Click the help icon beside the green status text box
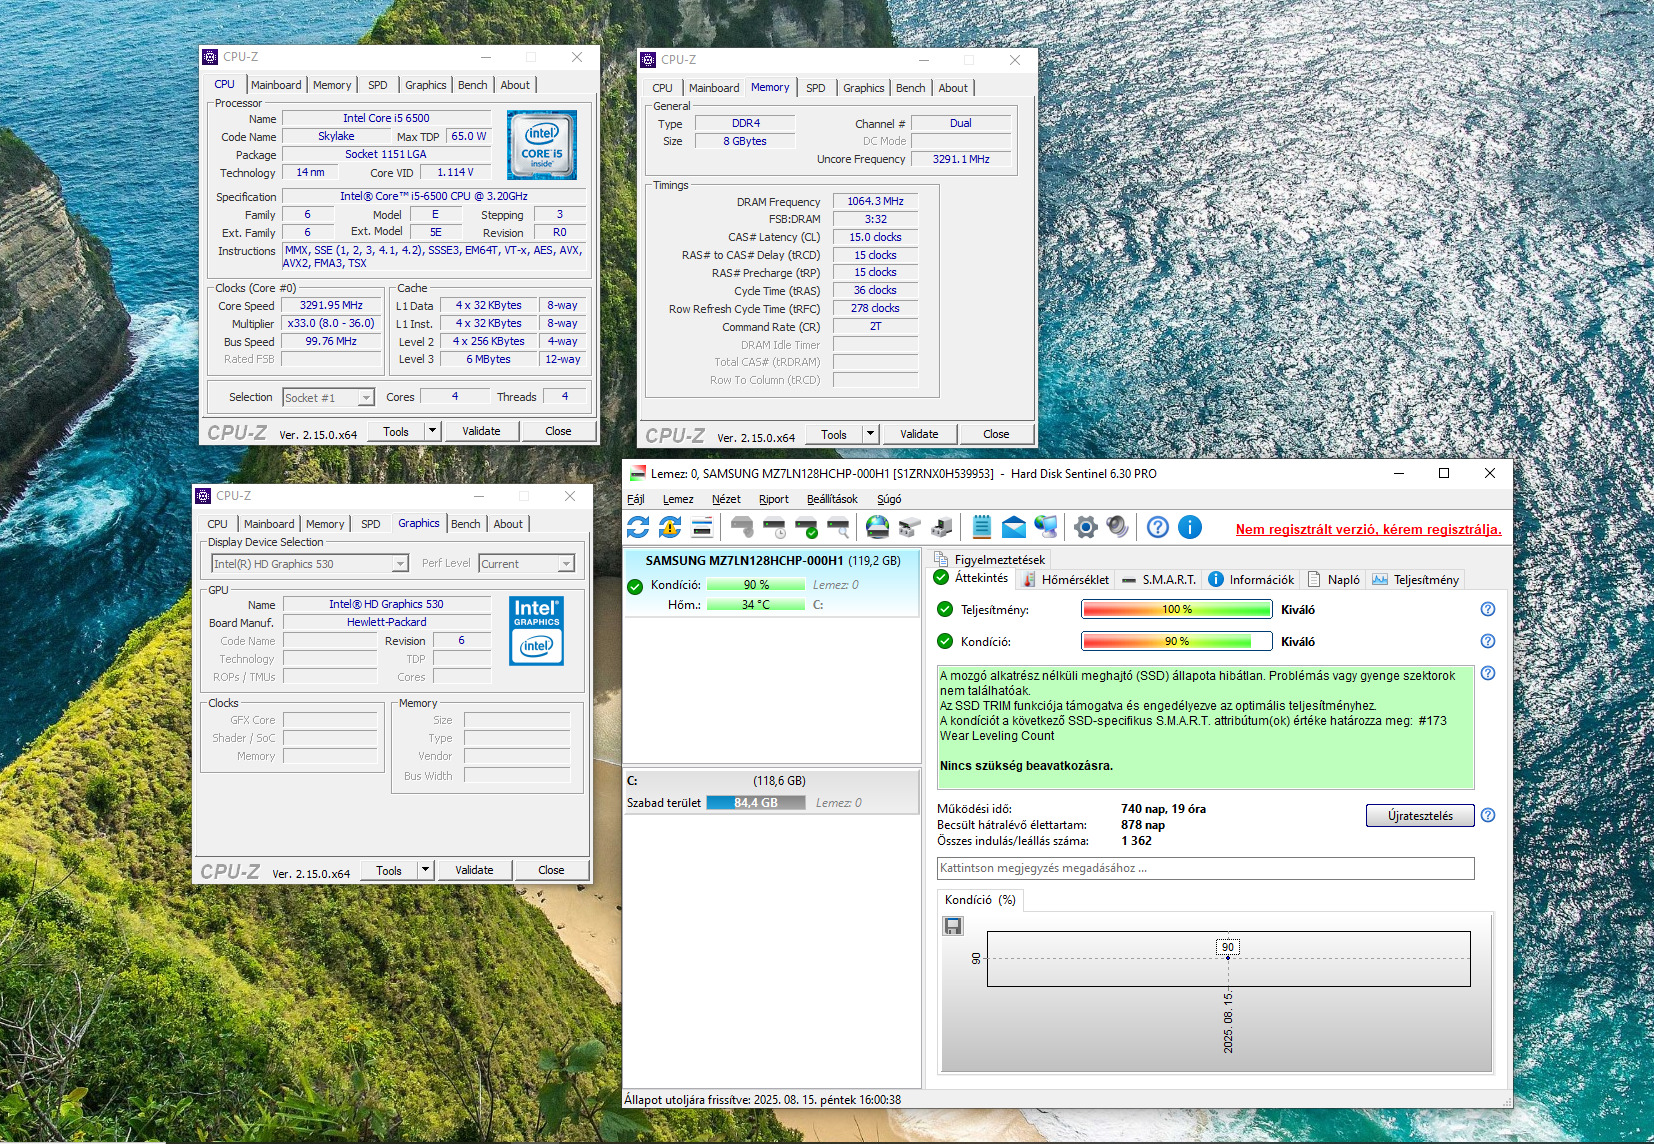 1488,673
